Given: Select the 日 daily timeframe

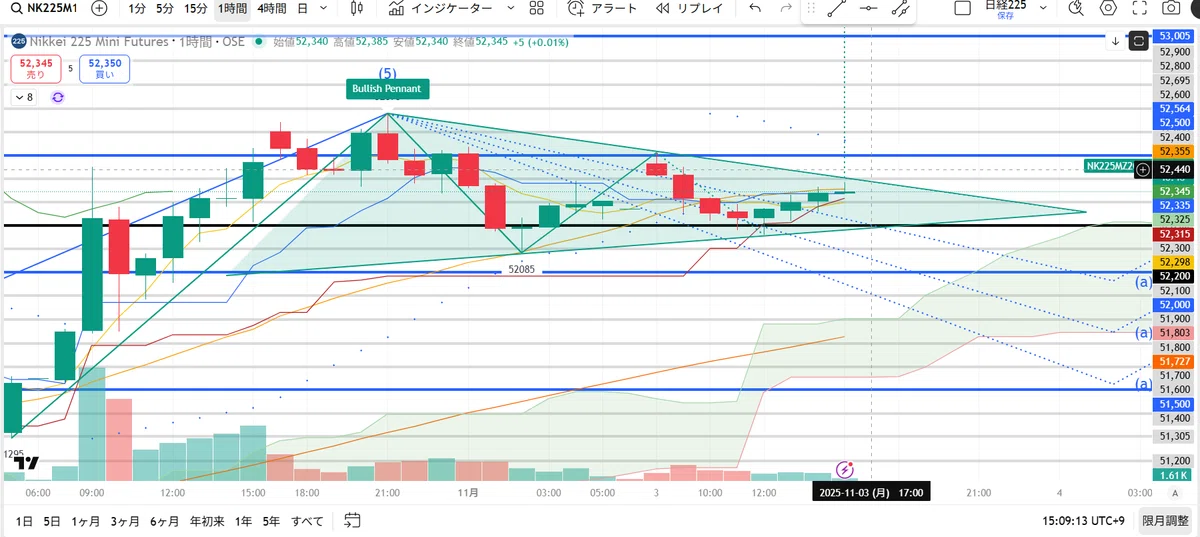Looking at the screenshot, I should pos(302,8).
